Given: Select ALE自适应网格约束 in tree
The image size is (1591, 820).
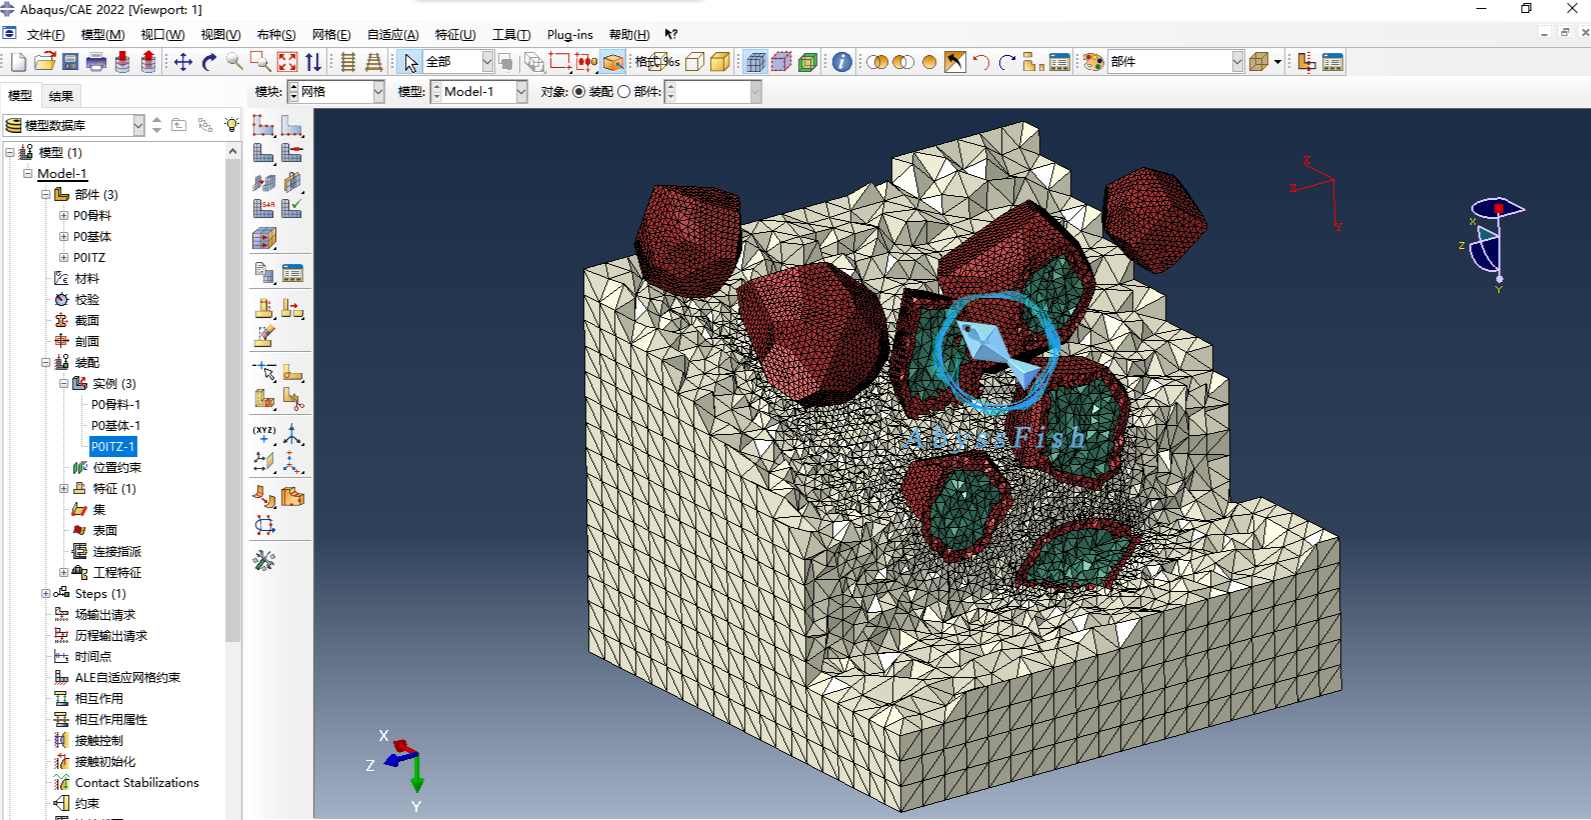Looking at the screenshot, I should tap(128, 678).
